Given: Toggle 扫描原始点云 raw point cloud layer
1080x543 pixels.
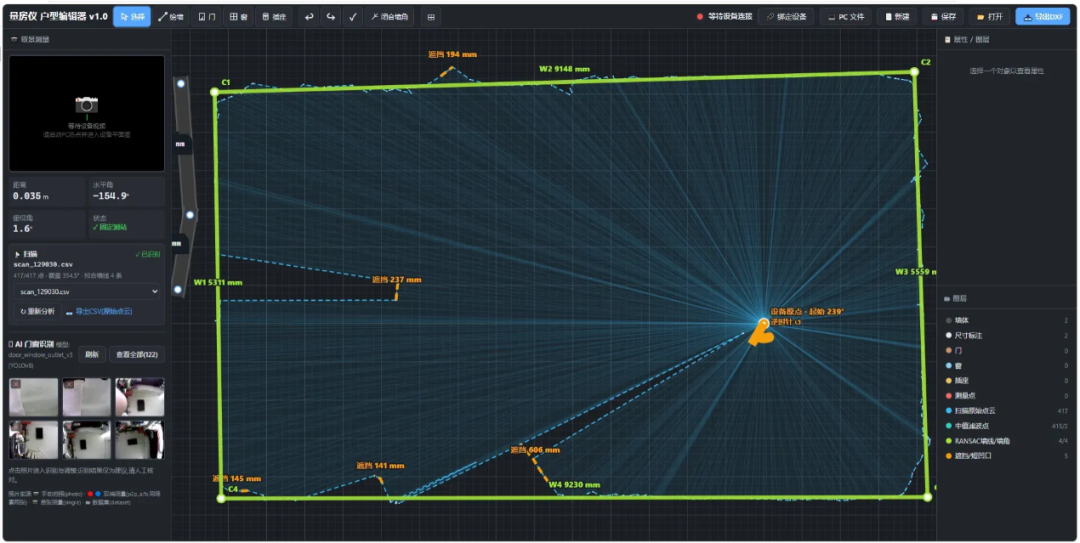Looking at the screenshot, I should 949,411.
